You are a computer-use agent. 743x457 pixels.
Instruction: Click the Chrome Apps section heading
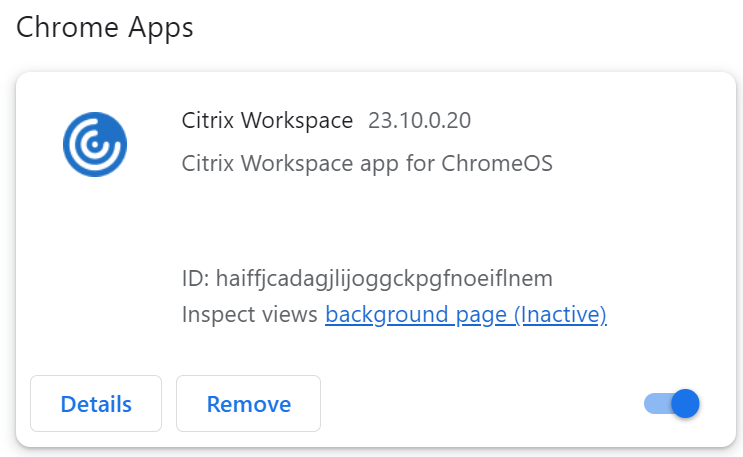click(105, 28)
